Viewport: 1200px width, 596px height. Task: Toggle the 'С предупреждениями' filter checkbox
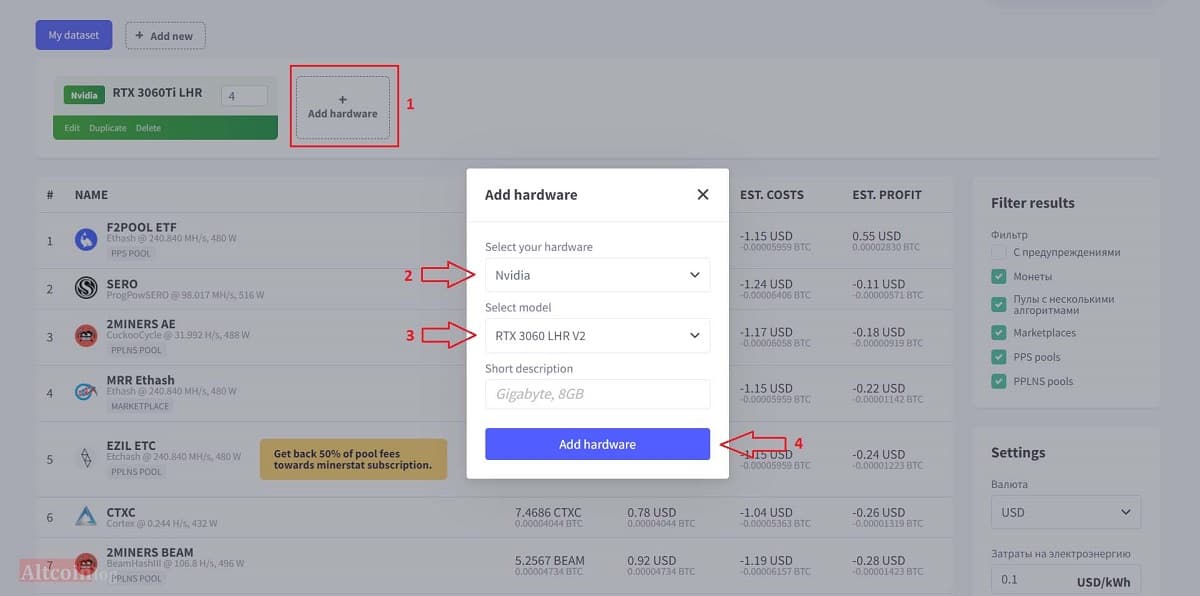click(x=999, y=252)
